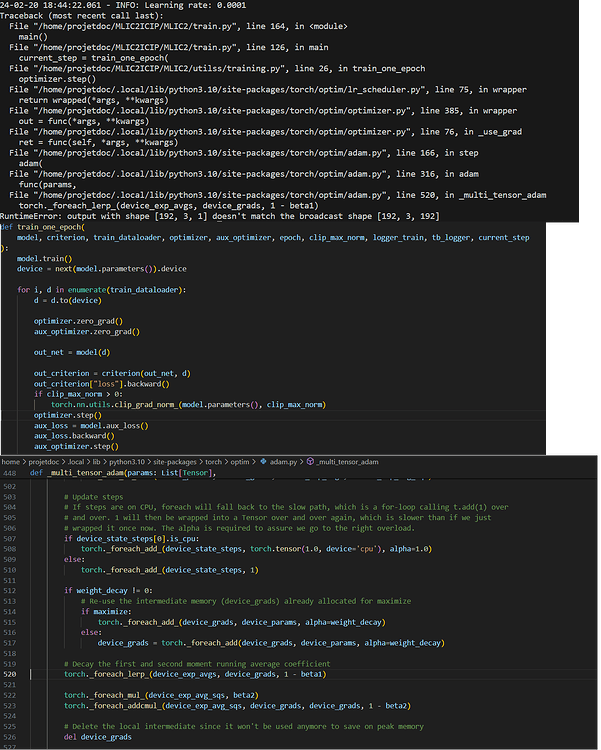Image resolution: width=601 pixels, height=750 pixels.
Task: Click the 'torch._foreach_addcmul_' call line
Action: (x=237, y=706)
